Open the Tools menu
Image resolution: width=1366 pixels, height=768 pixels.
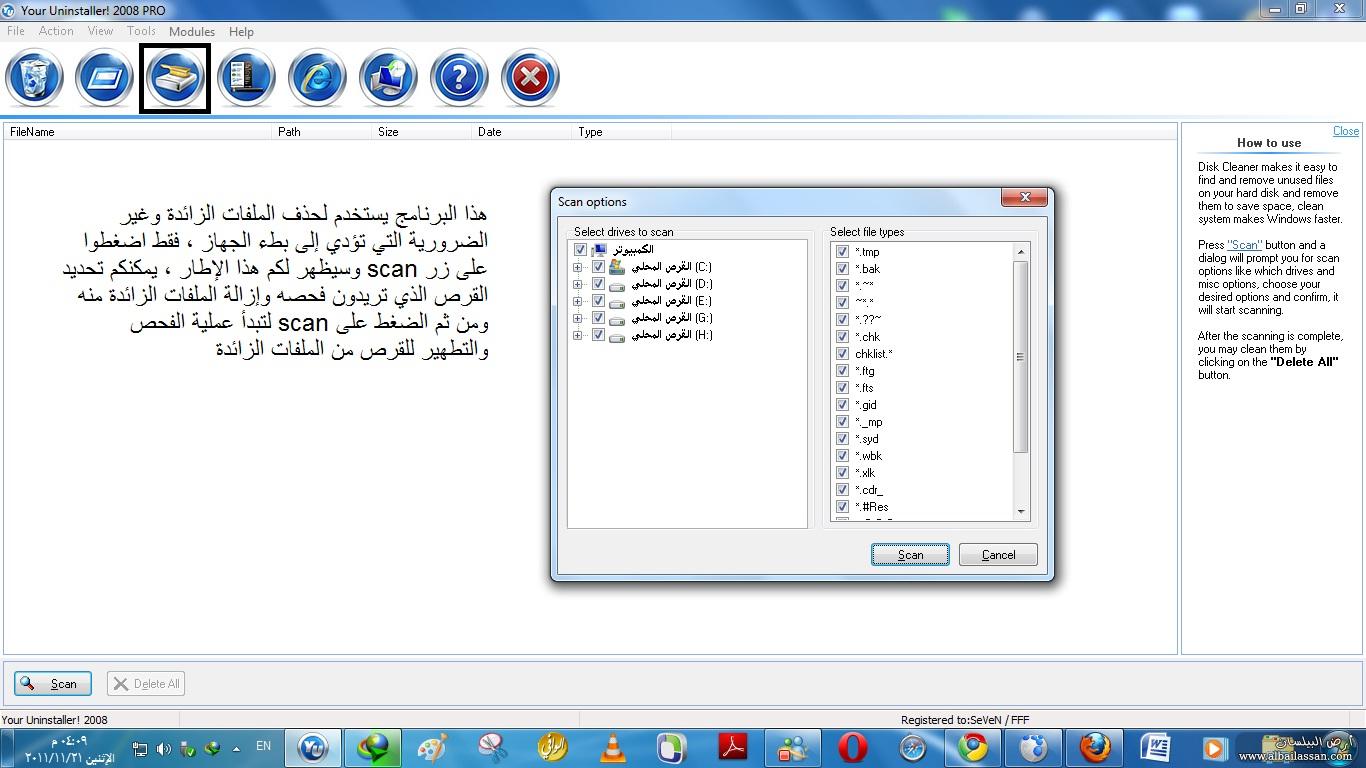coord(141,31)
